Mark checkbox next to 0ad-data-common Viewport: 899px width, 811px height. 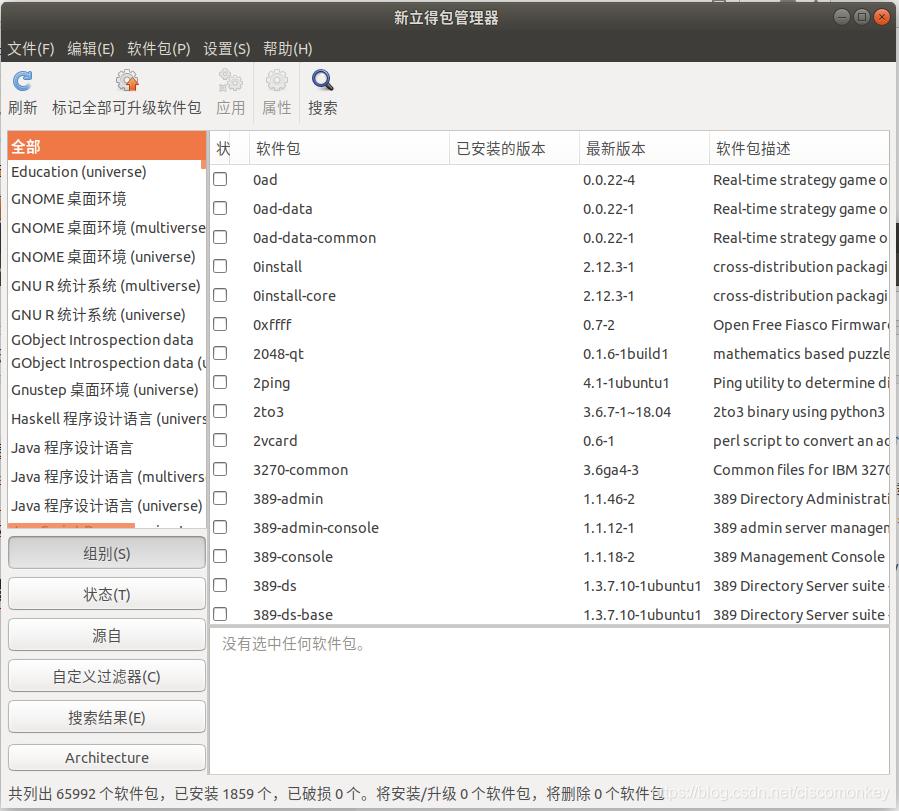point(220,237)
